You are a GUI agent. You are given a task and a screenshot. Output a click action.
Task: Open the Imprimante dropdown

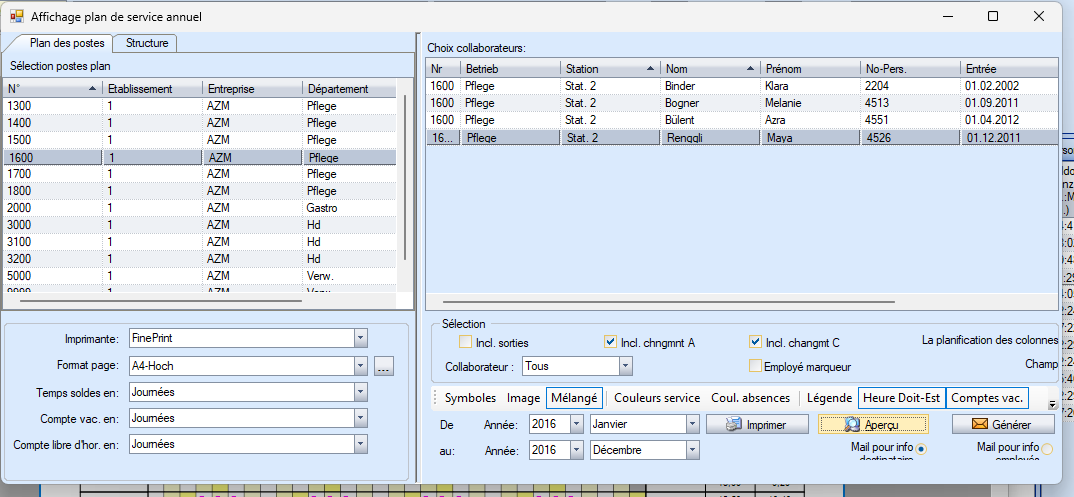(x=360, y=339)
